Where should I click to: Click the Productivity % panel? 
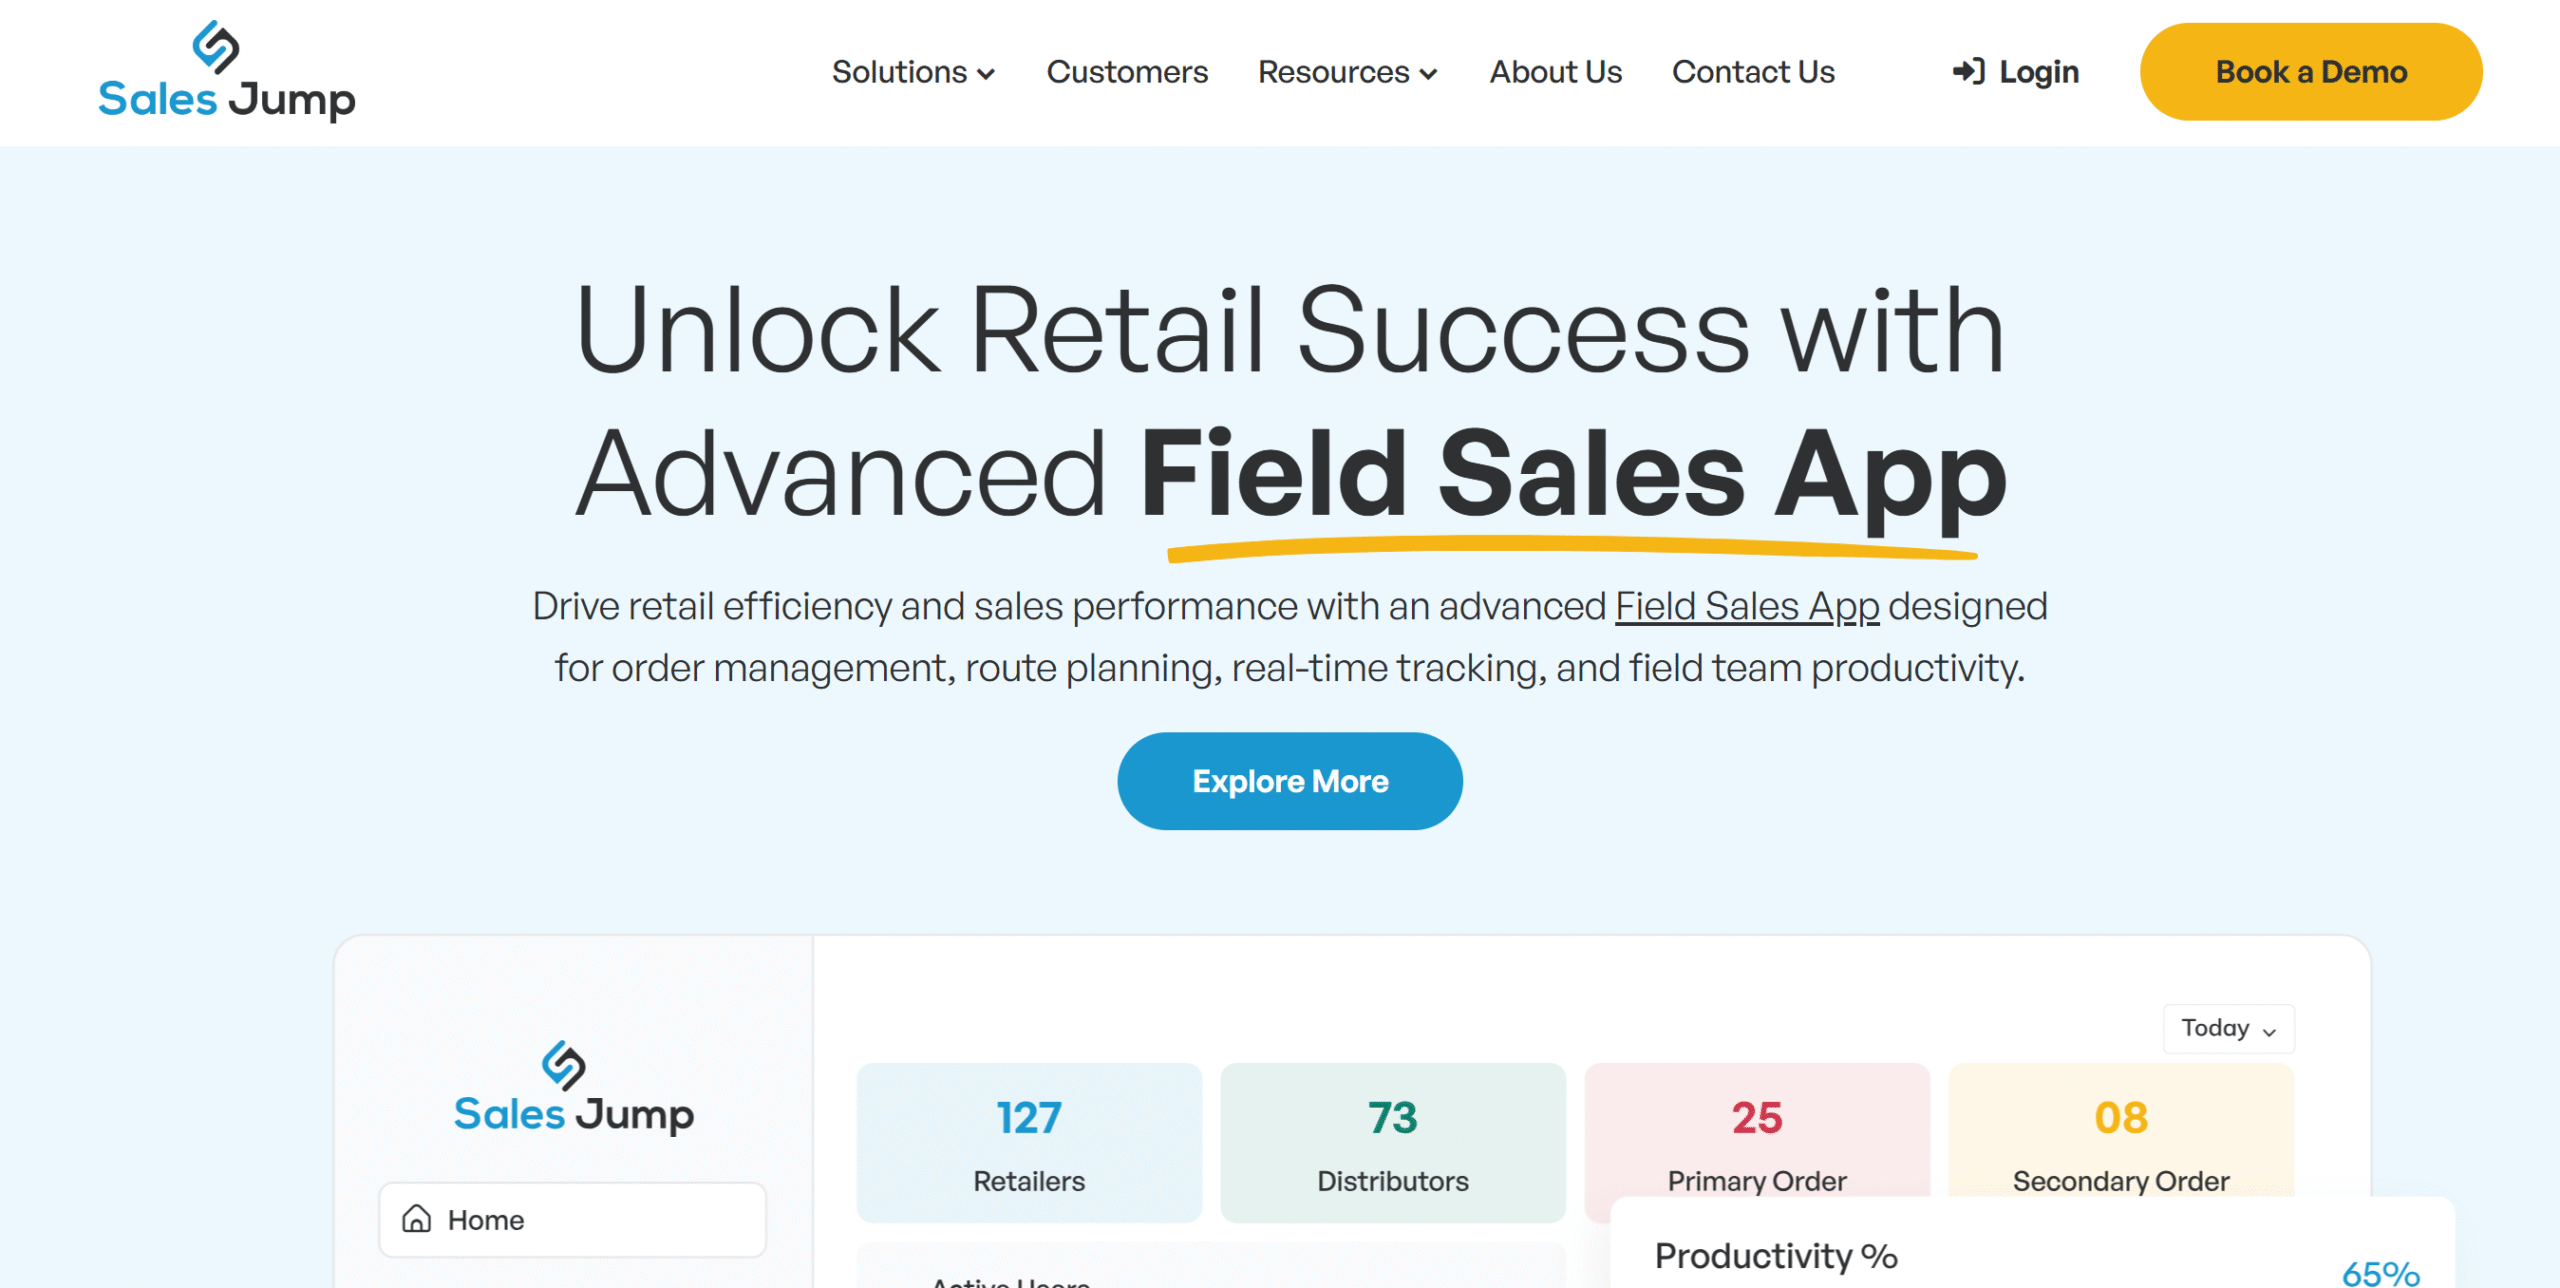coord(2032,1243)
